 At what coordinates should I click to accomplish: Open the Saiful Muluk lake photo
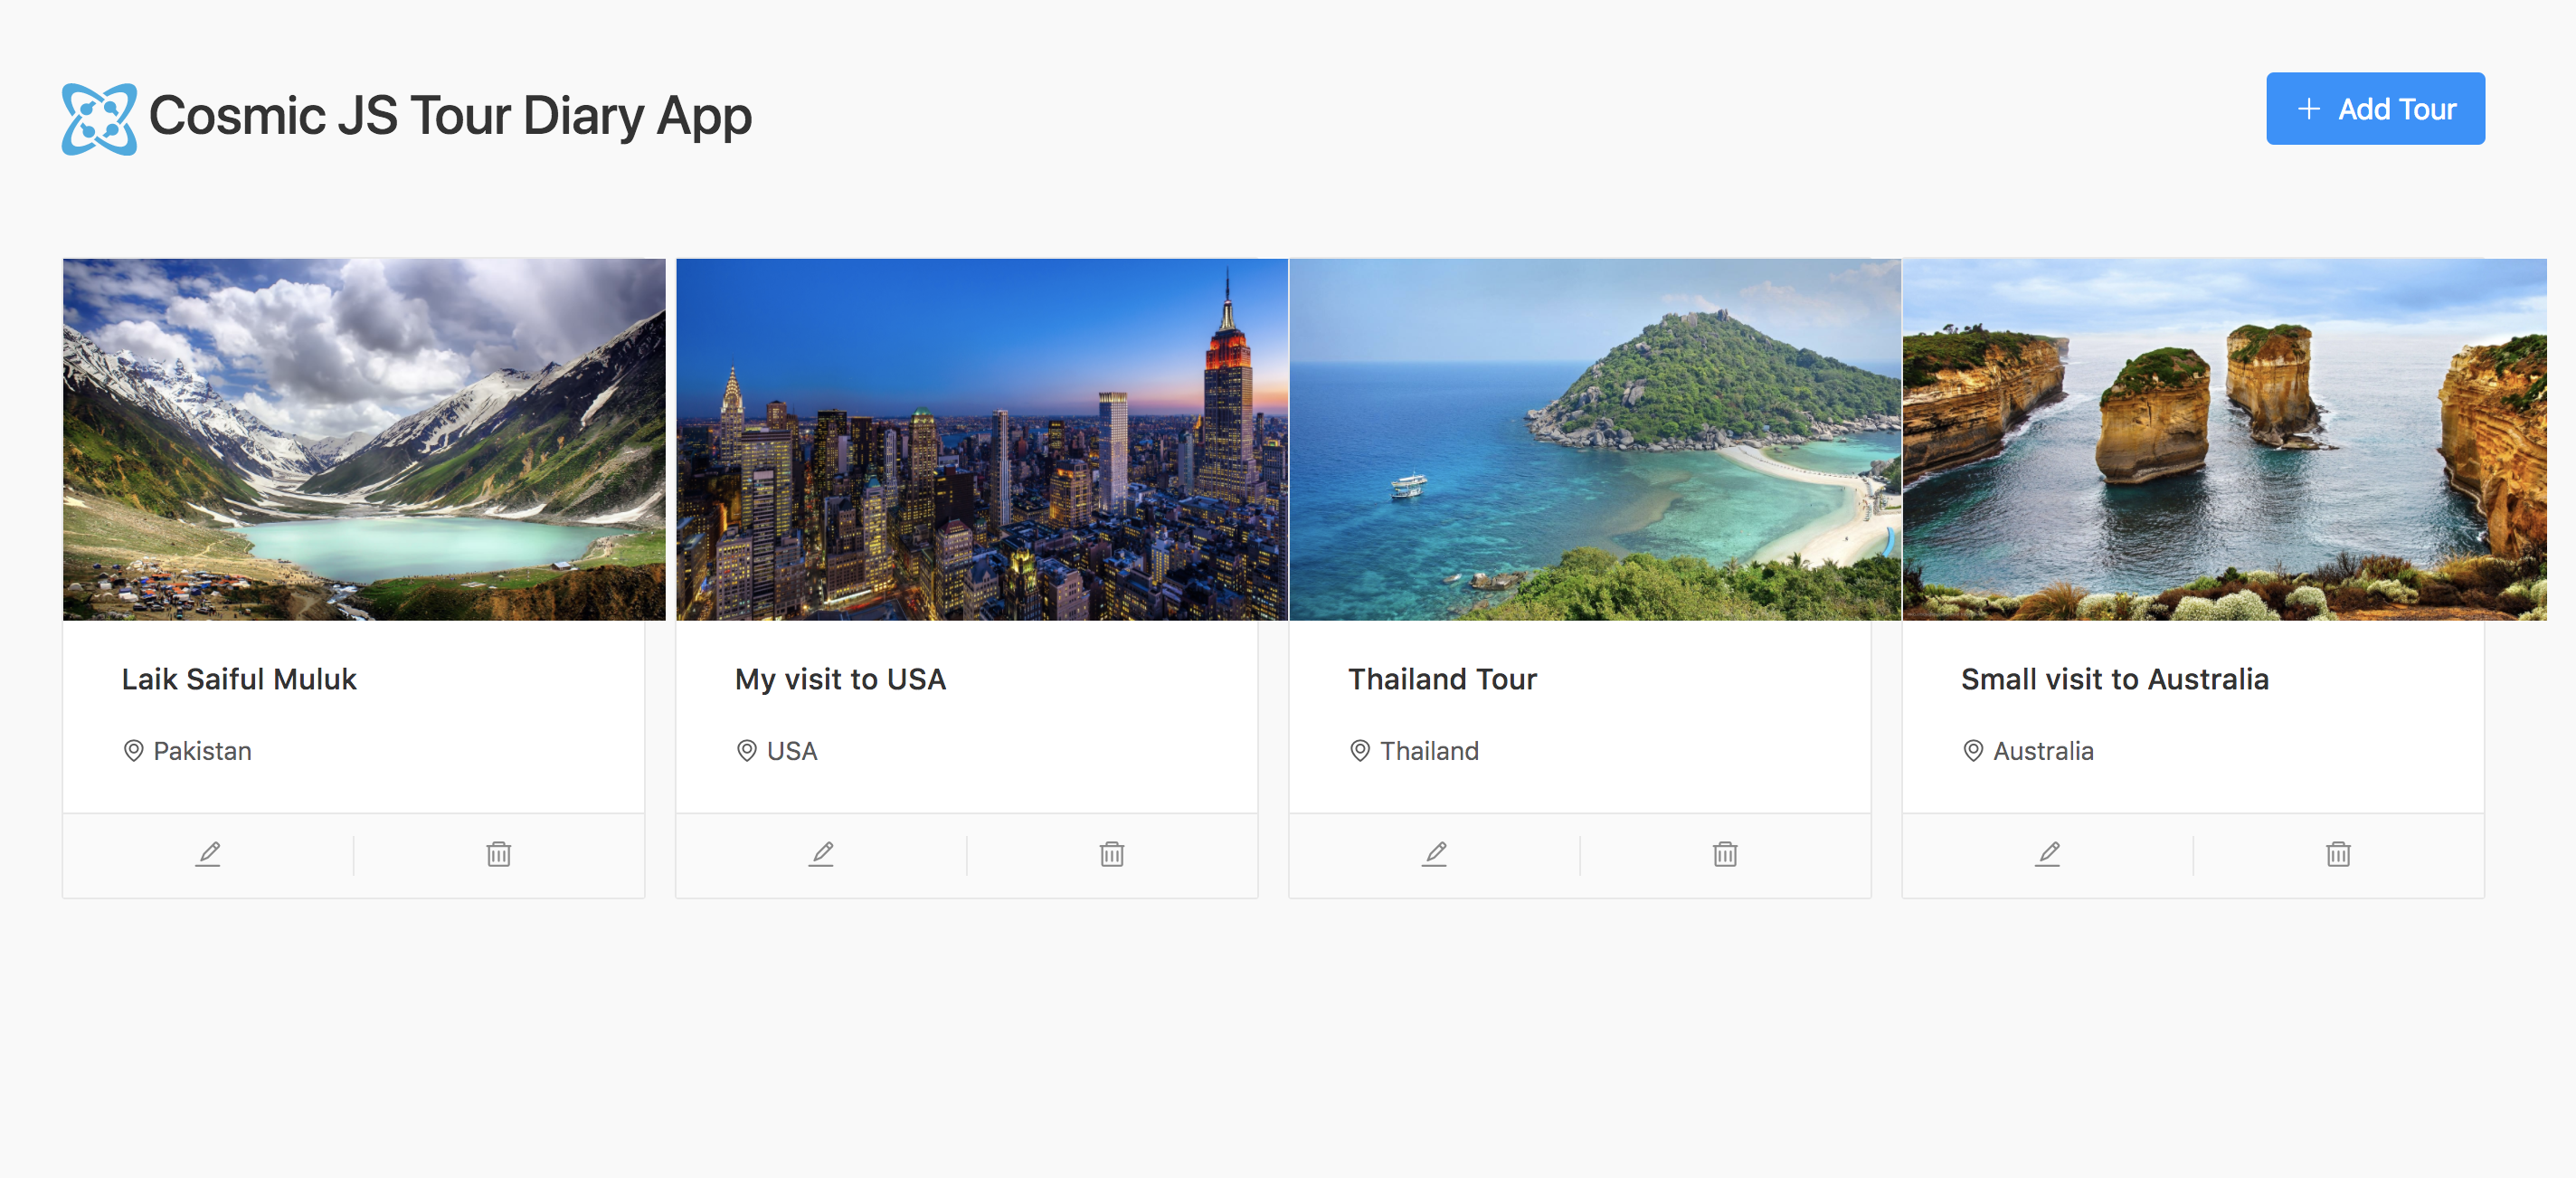(x=364, y=440)
